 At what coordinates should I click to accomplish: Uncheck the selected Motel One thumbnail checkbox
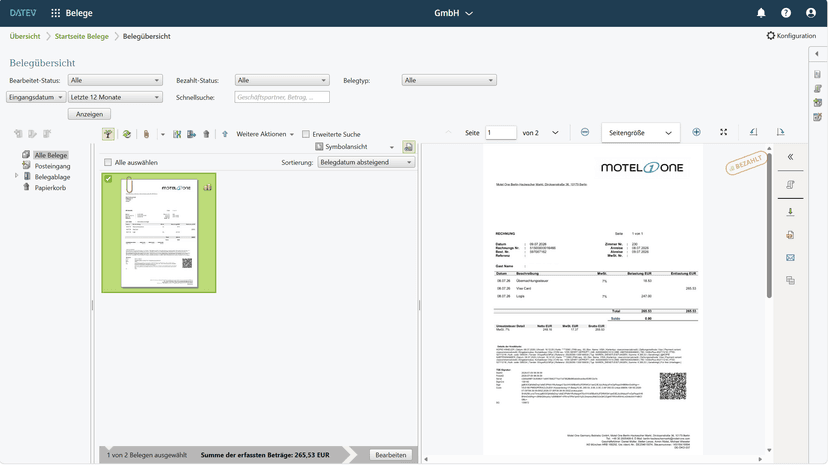tap(108, 179)
